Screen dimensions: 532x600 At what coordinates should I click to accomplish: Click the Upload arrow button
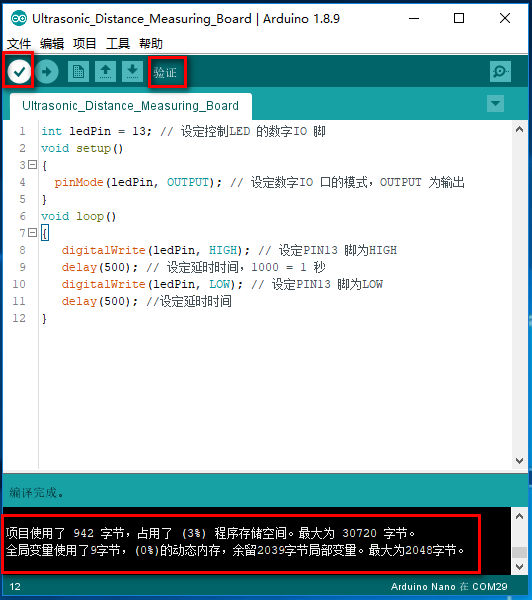coord(47,71)
